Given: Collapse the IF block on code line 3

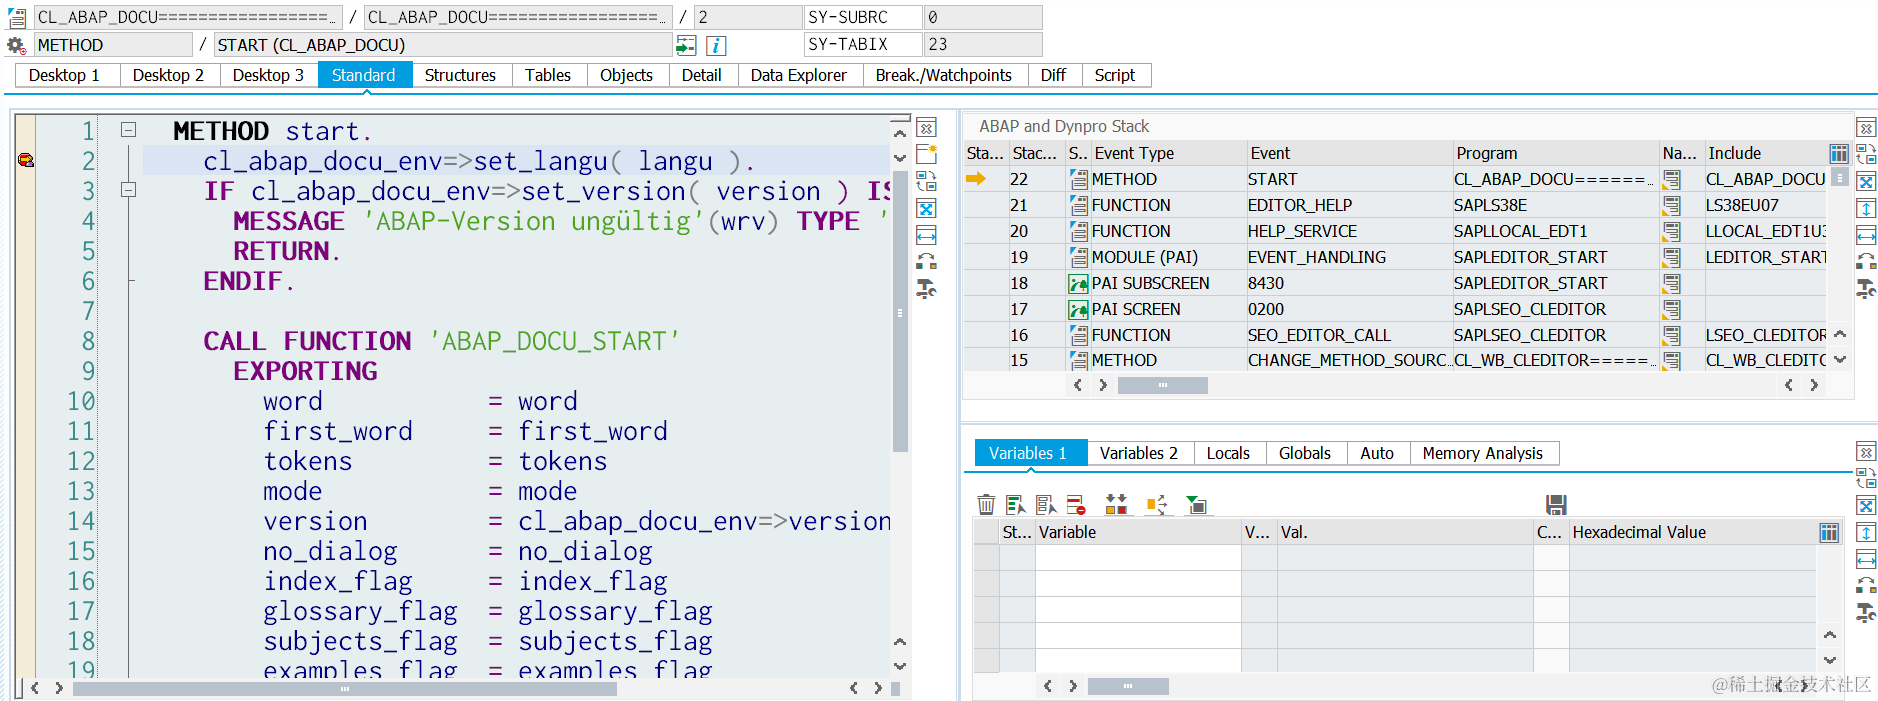Looking at the screenshot, I should (128, 189).
